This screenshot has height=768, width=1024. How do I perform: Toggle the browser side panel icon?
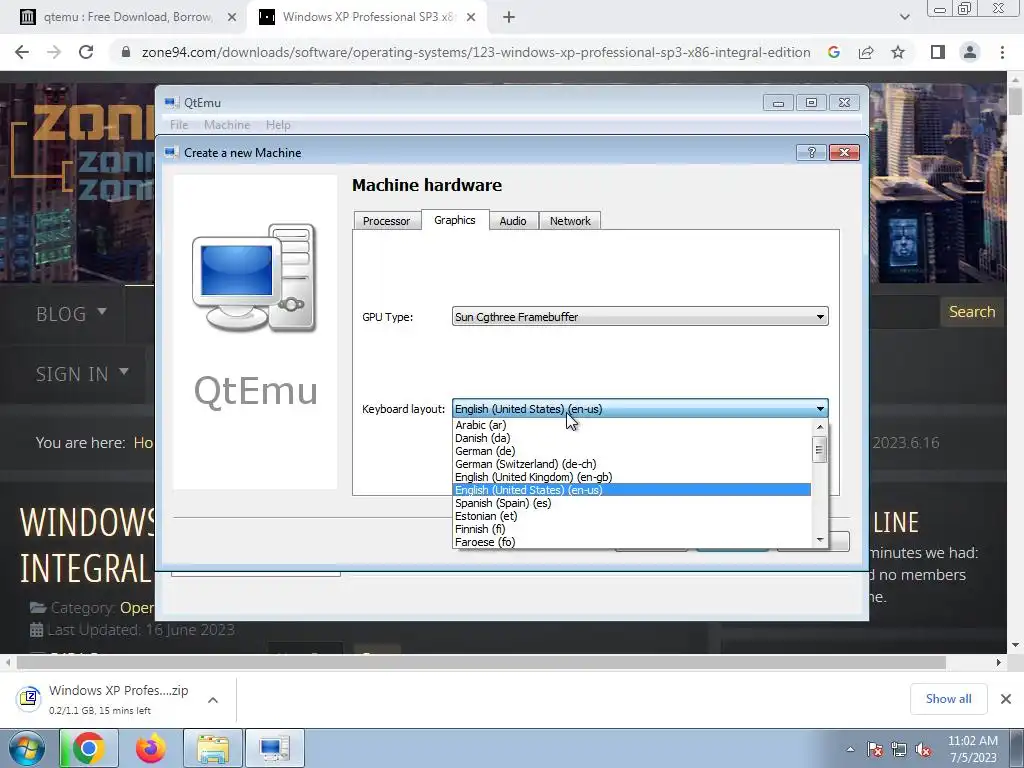[x=938, y=52]
